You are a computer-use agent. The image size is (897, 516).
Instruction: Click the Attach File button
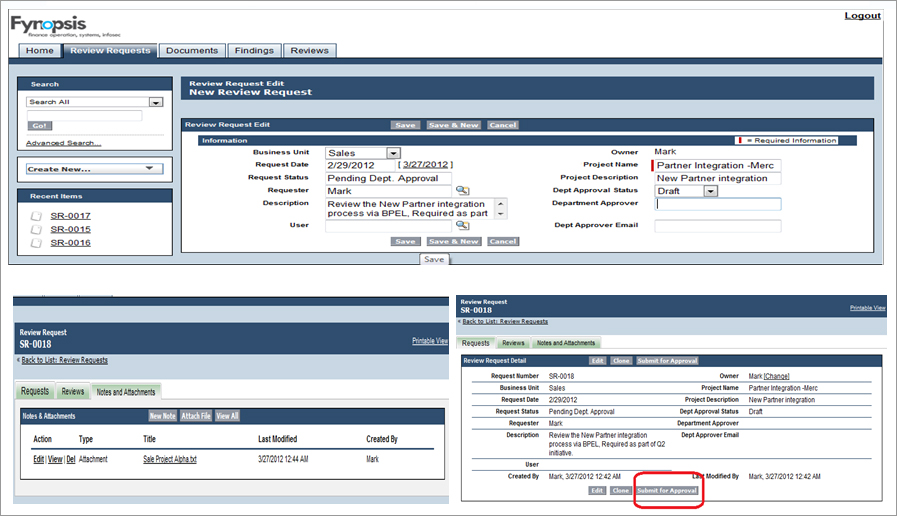pyautogui.click(x=196, y=416)
